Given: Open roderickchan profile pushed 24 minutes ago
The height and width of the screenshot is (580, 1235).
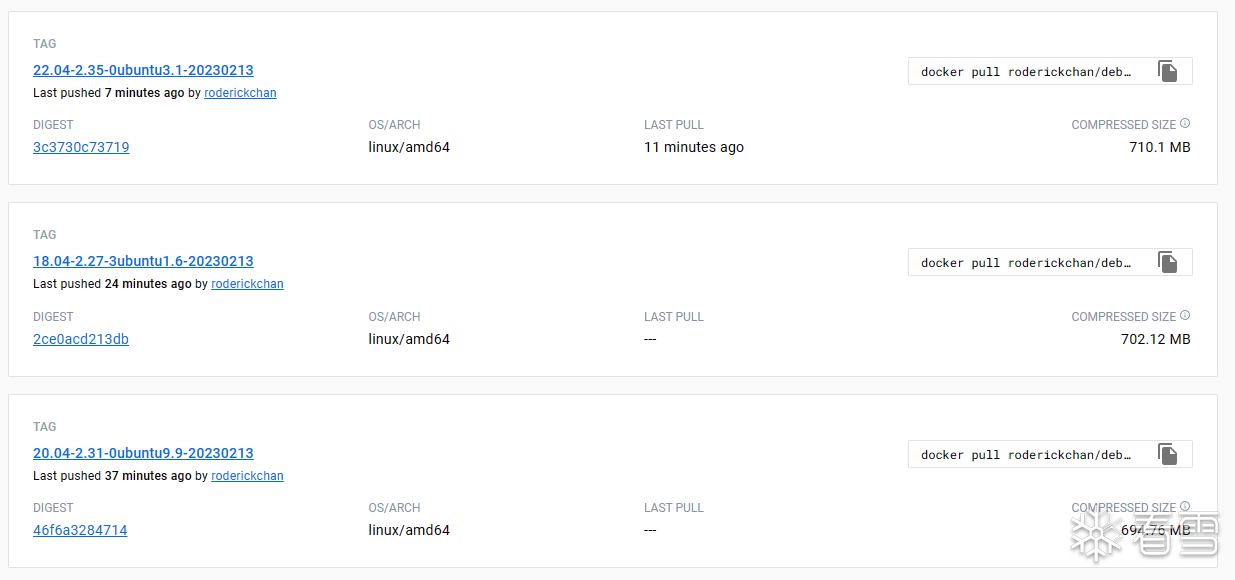Looking at the screenshot, I should [247, 284].
